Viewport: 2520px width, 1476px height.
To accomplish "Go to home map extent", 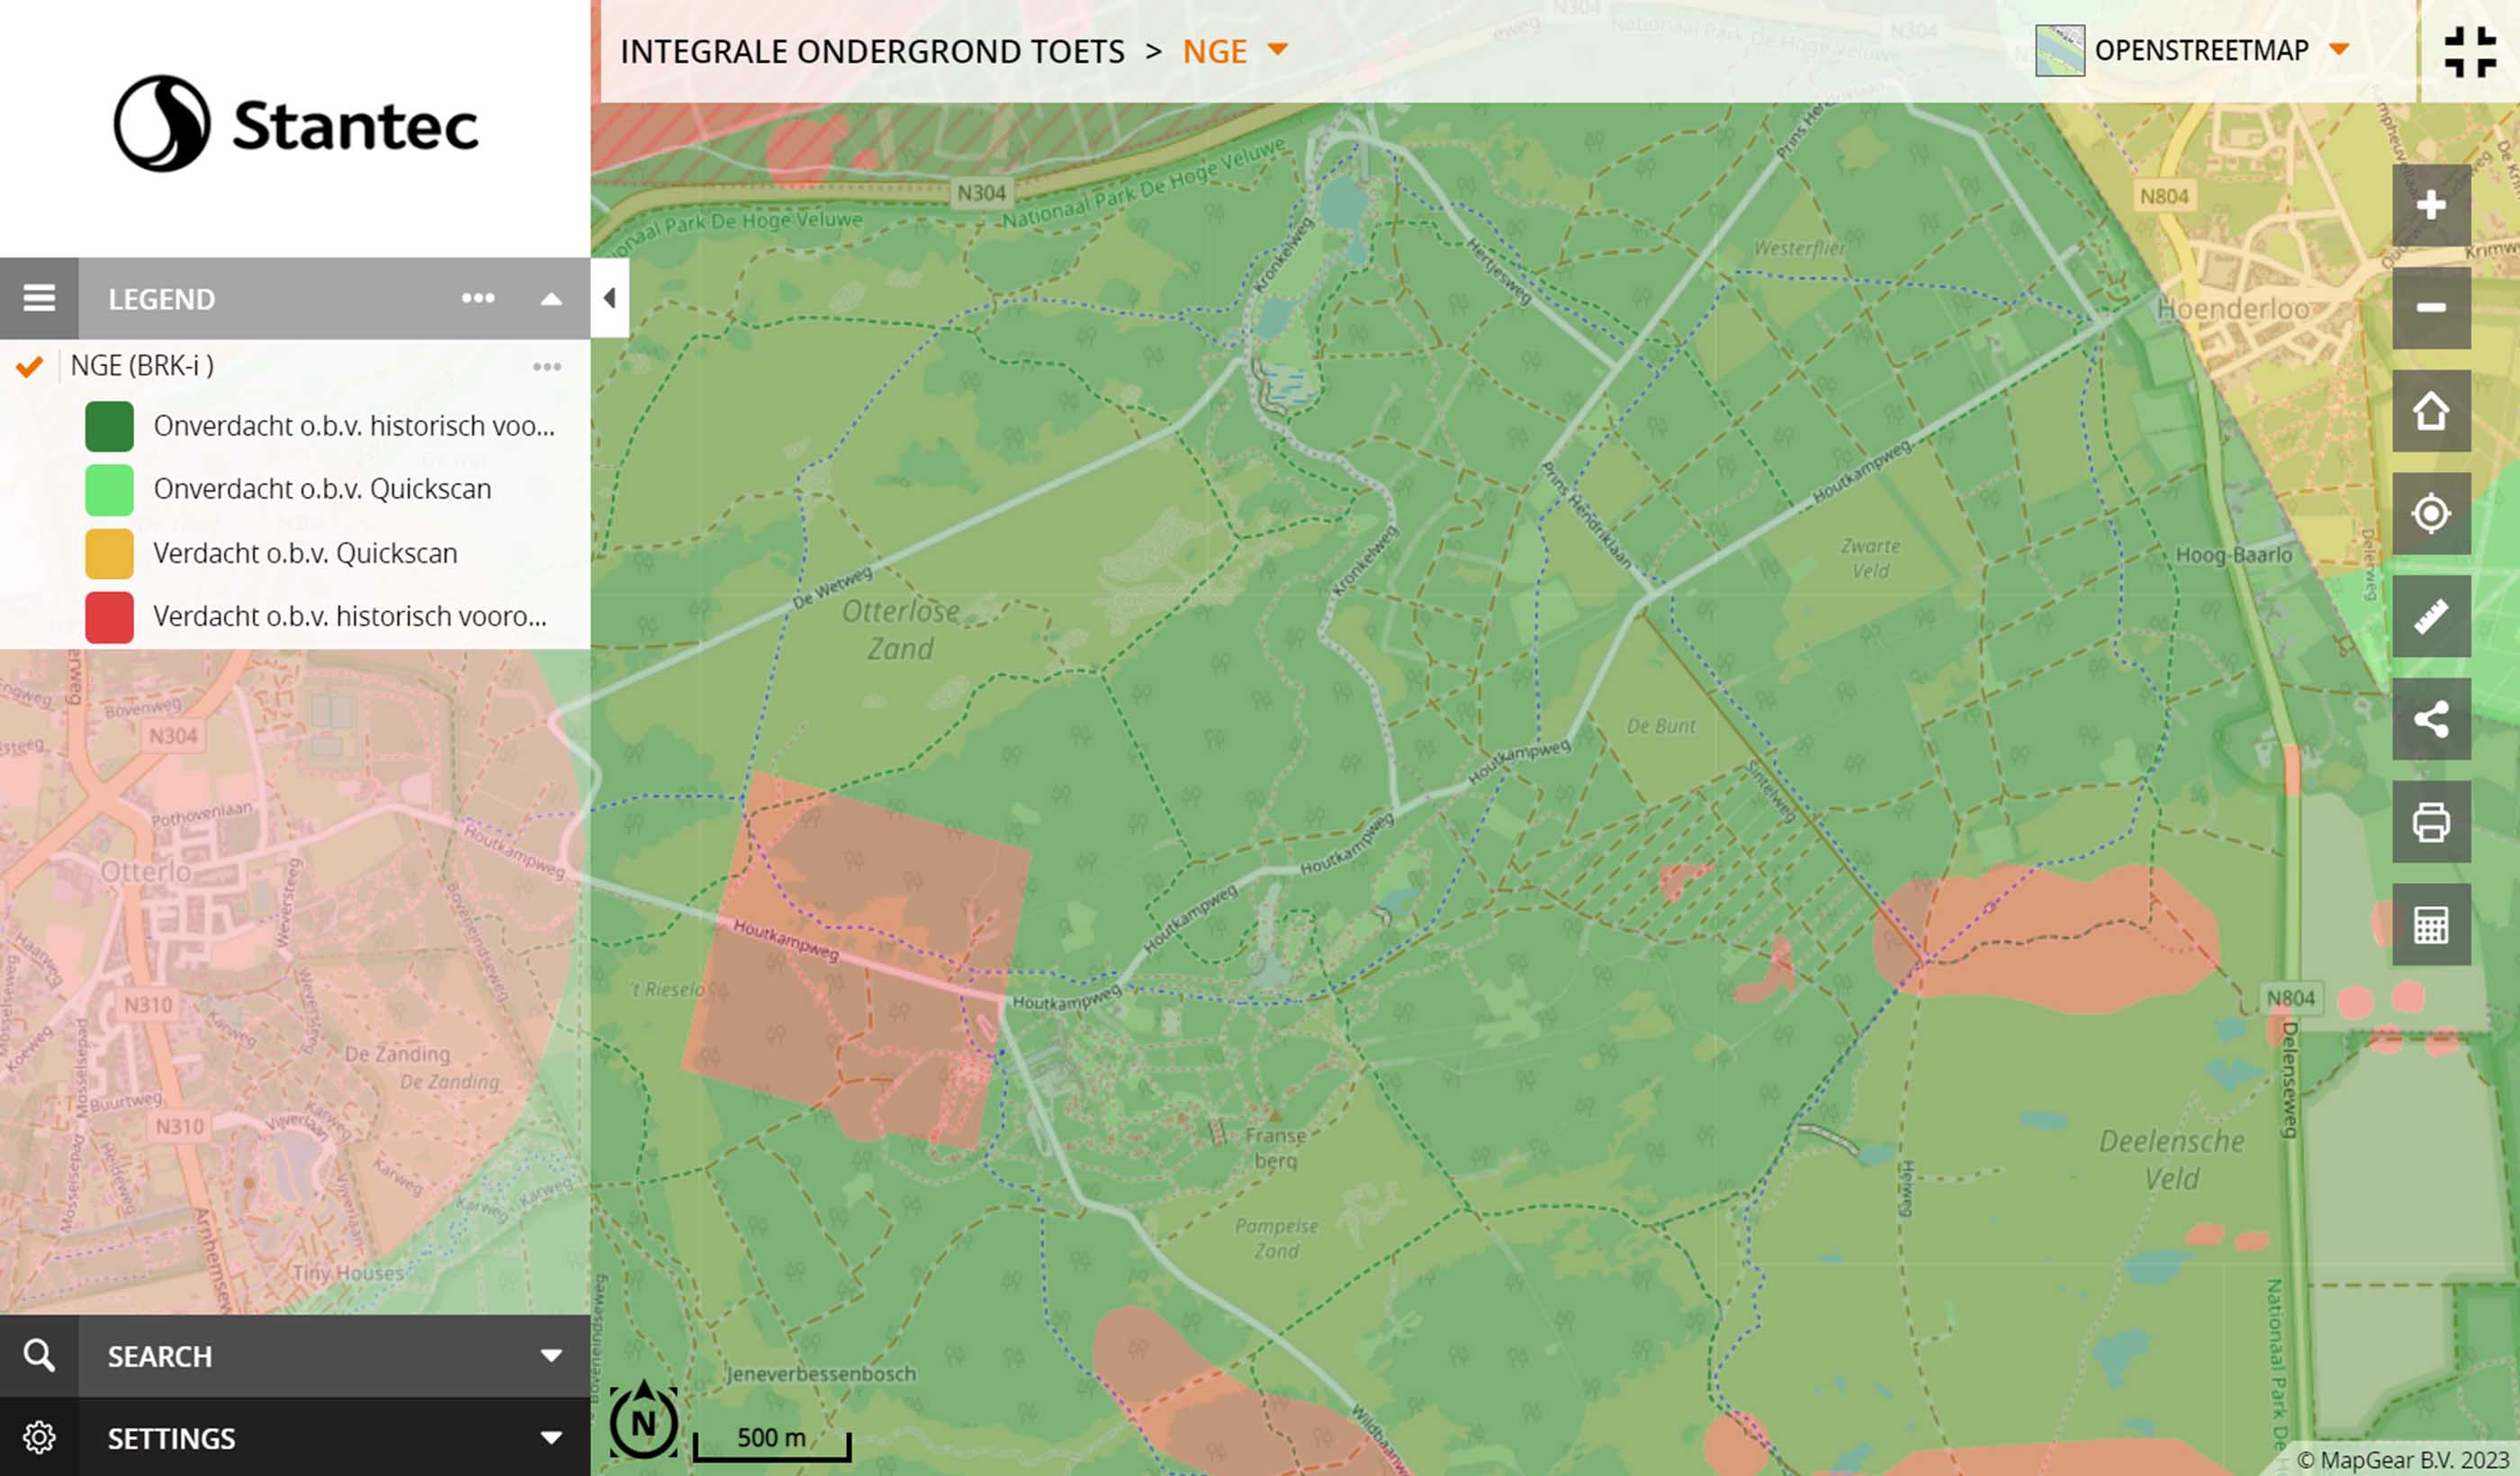I will pyautogui.click(x=2430, y=411).
